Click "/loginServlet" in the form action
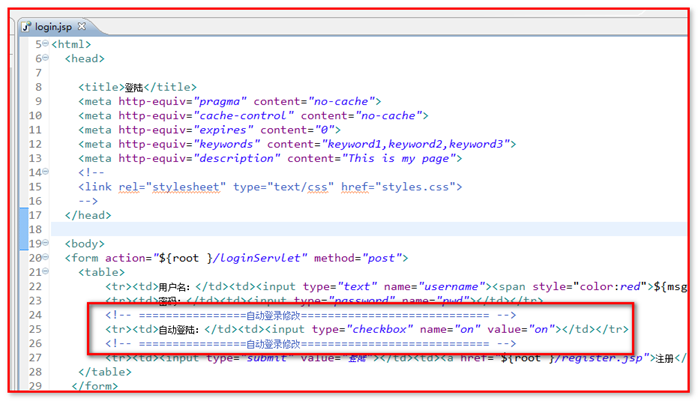Image resolution: width=698 pixels, height=401 pixels. click(x=257, y=258)
